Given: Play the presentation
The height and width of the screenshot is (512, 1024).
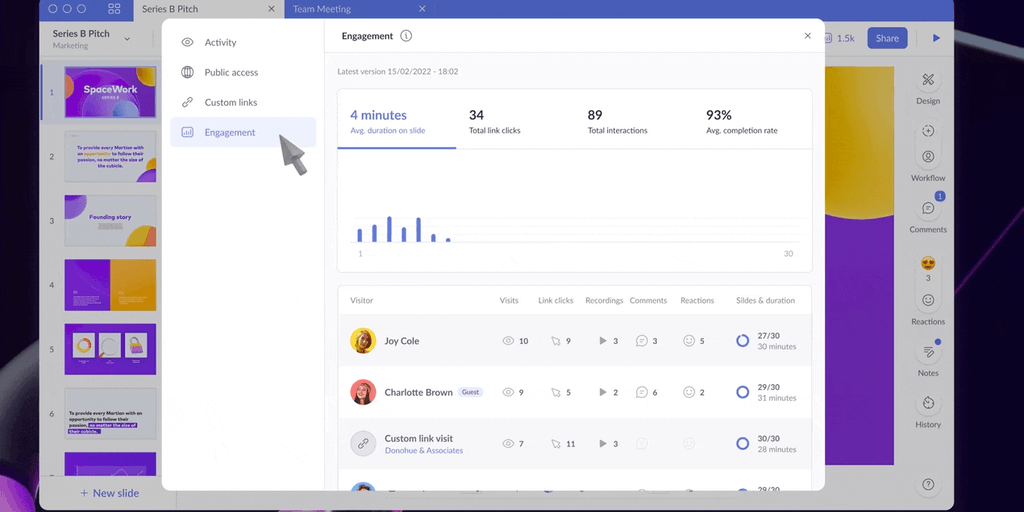Looking at the screenshot, I should [936, 38].
